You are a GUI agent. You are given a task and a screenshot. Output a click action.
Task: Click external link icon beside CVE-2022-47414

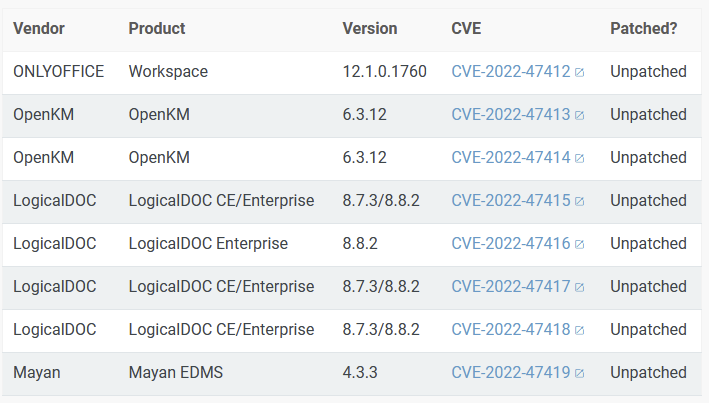tap(580, 159)
